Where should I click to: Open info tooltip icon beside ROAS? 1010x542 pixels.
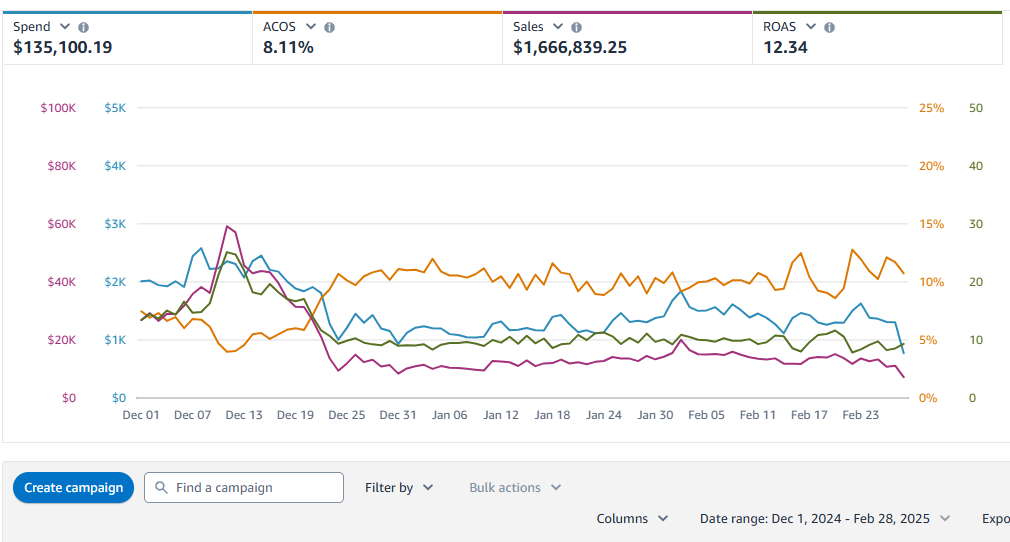(830, 27)
